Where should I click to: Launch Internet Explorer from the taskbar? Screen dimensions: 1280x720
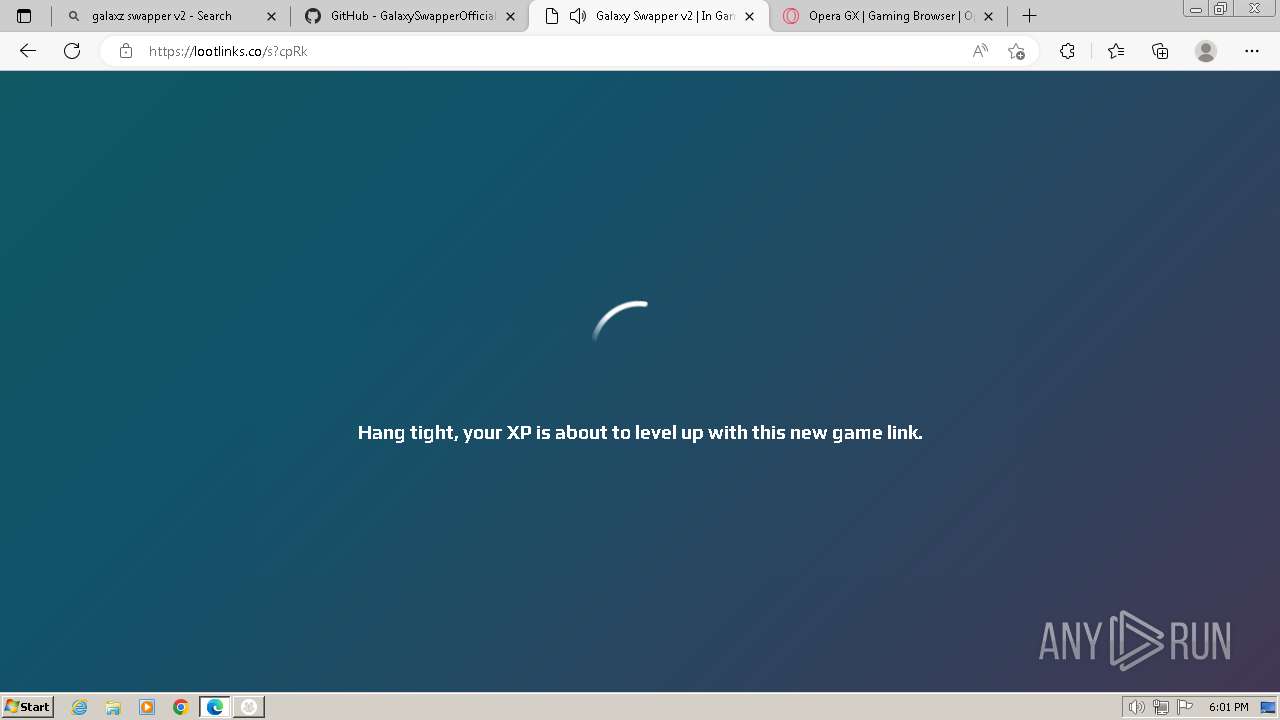[80, 707]
